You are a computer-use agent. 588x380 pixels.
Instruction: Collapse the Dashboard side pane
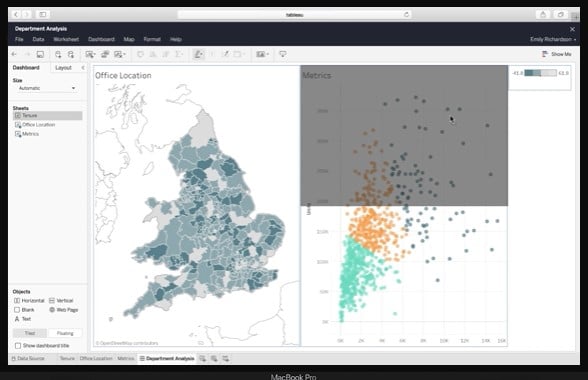point(83,68)
